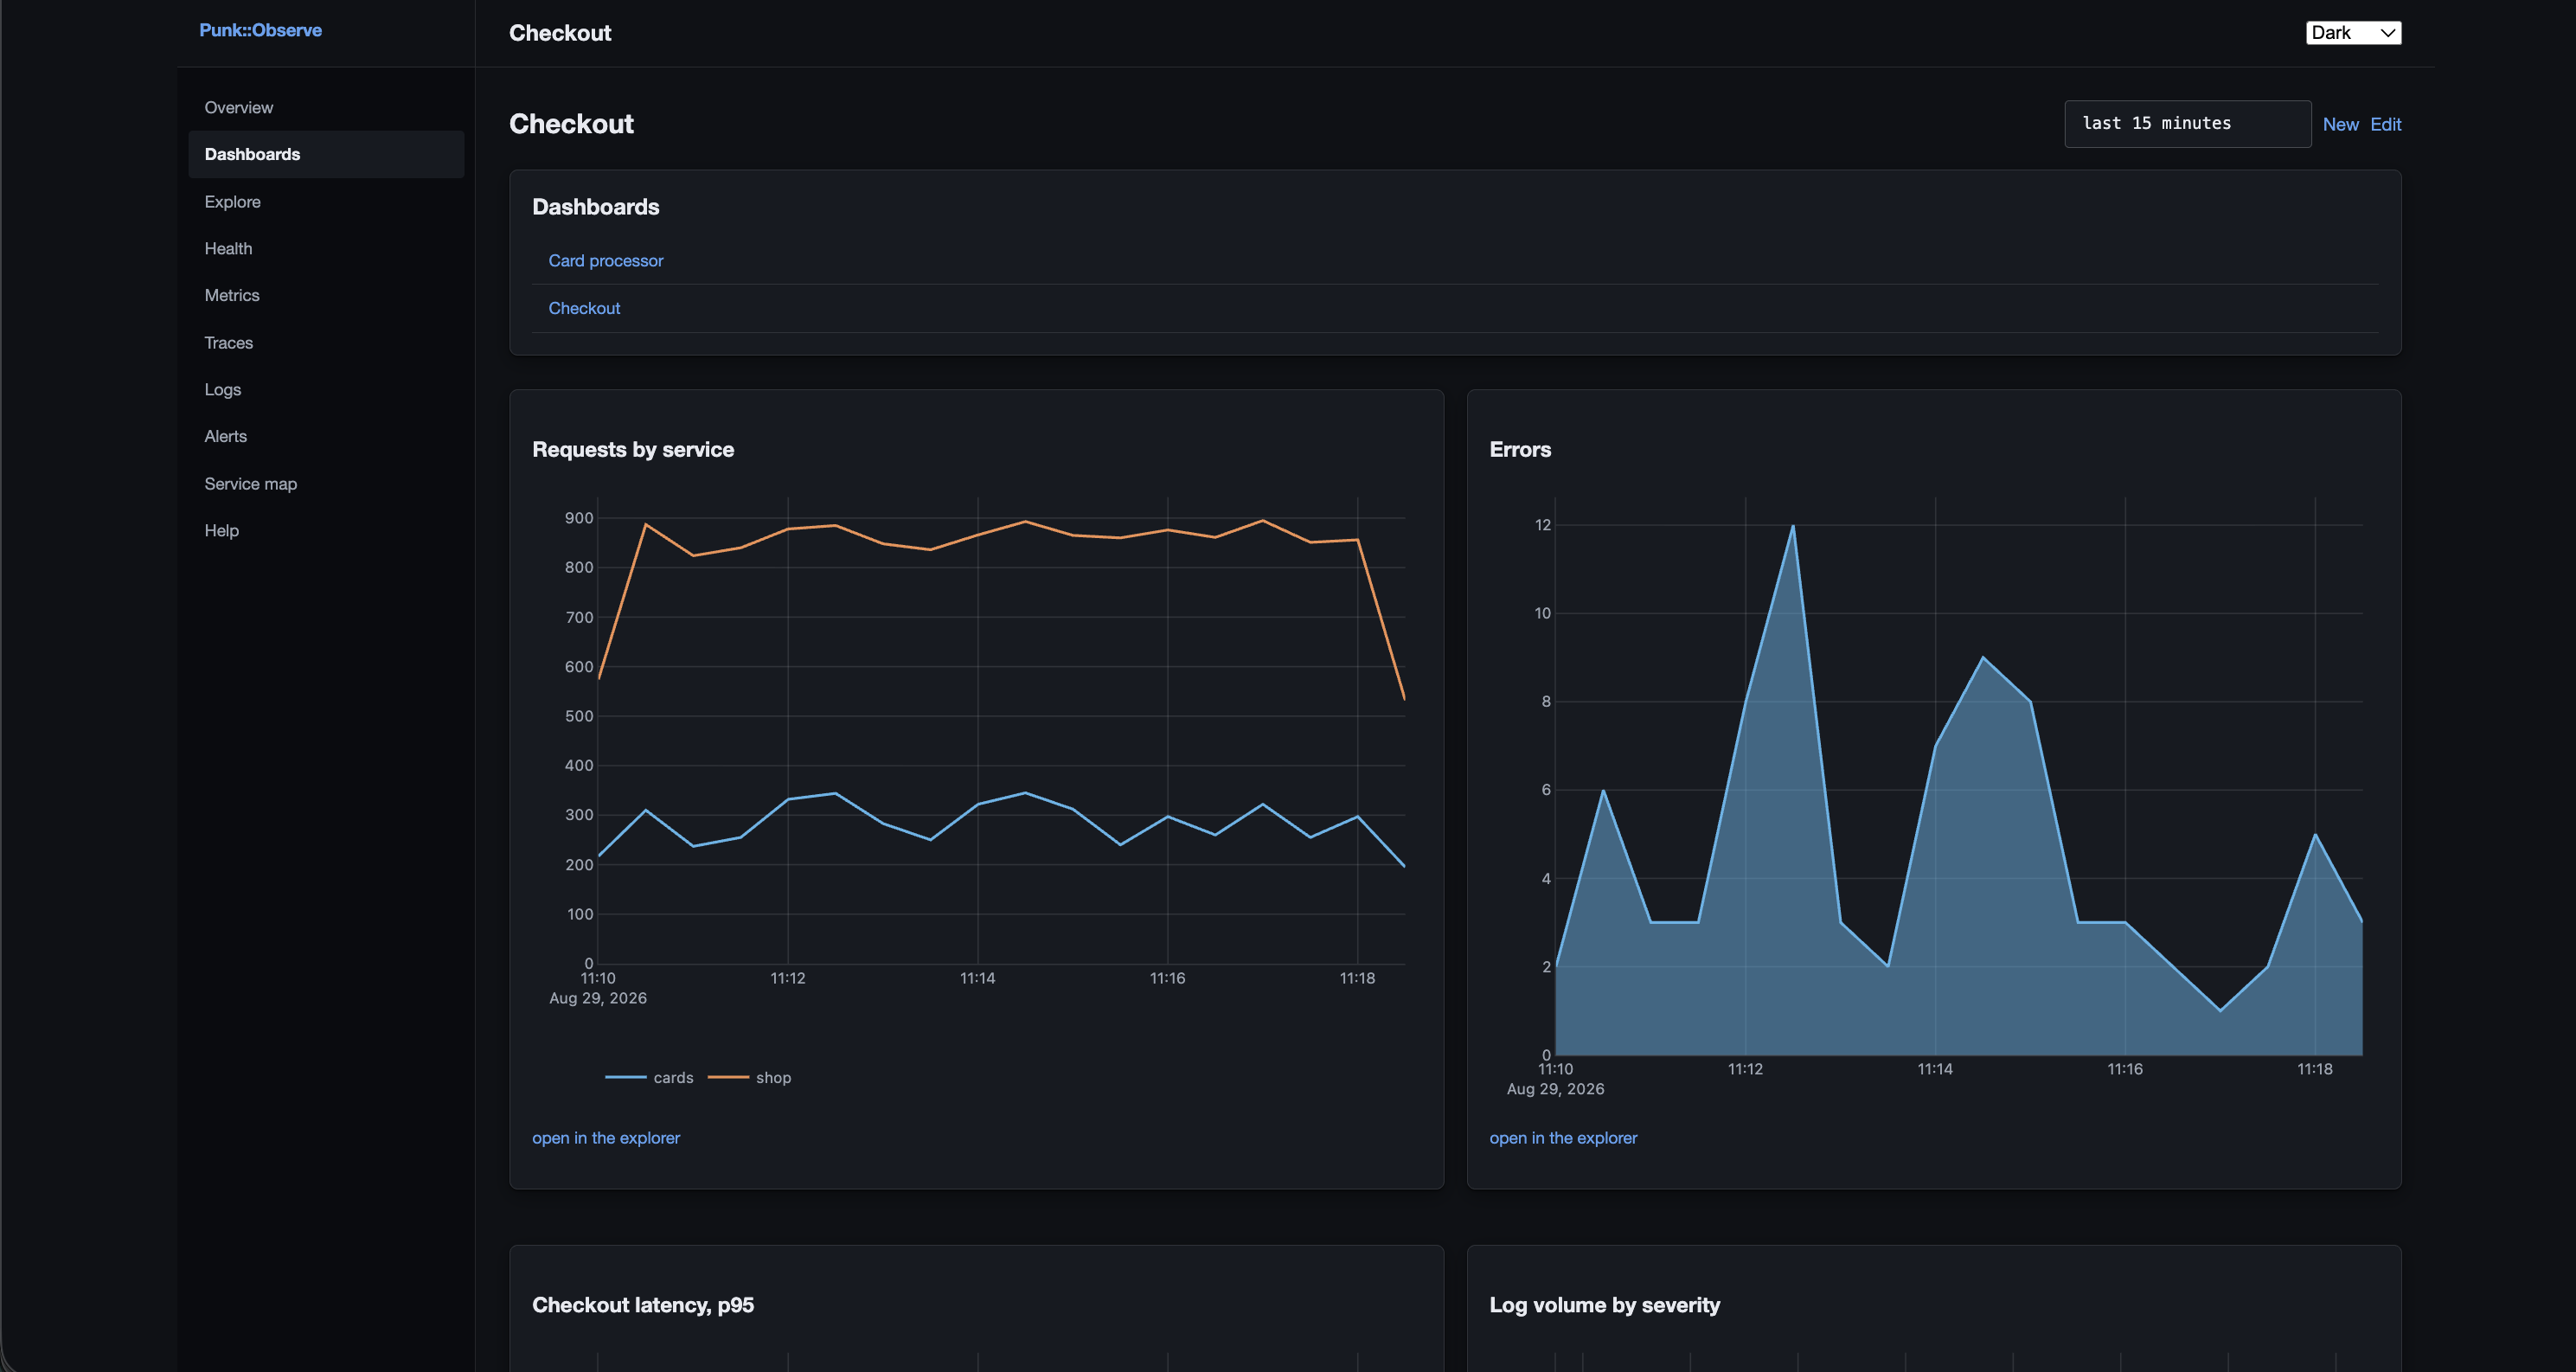Screen dimensions: 2576x1372
Task: Click the 'last 15 minutes' time range field
Action: coord(2187,123)
